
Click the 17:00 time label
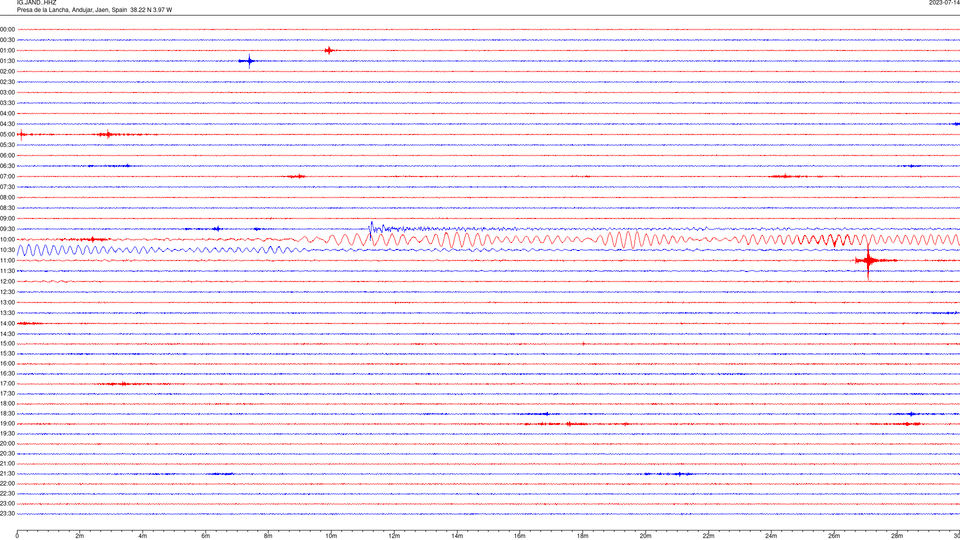point(7,383)
